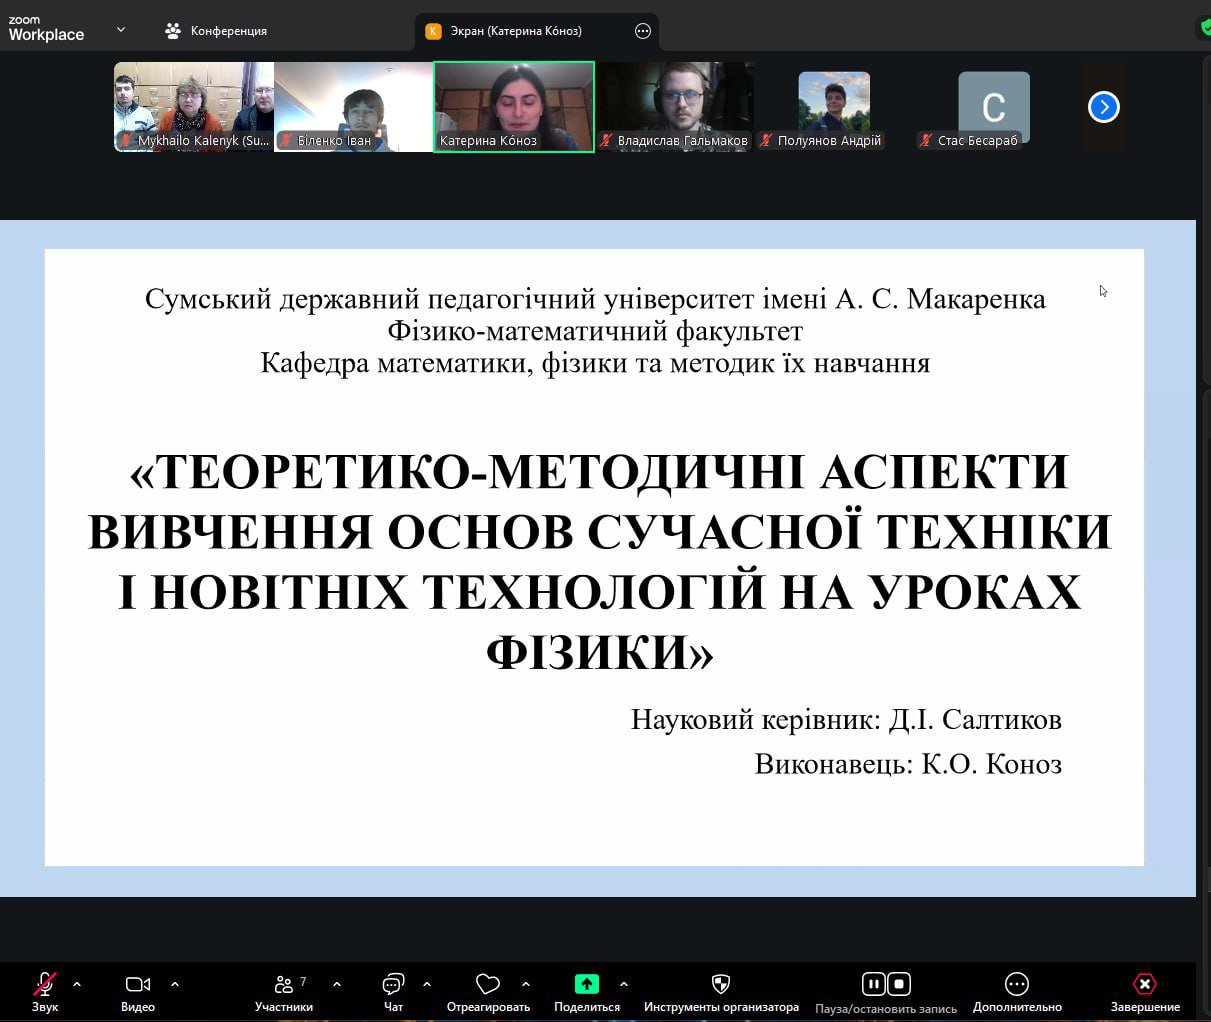
Task: Unmute microphone with the Звук icon
Action: click(45, 985)
